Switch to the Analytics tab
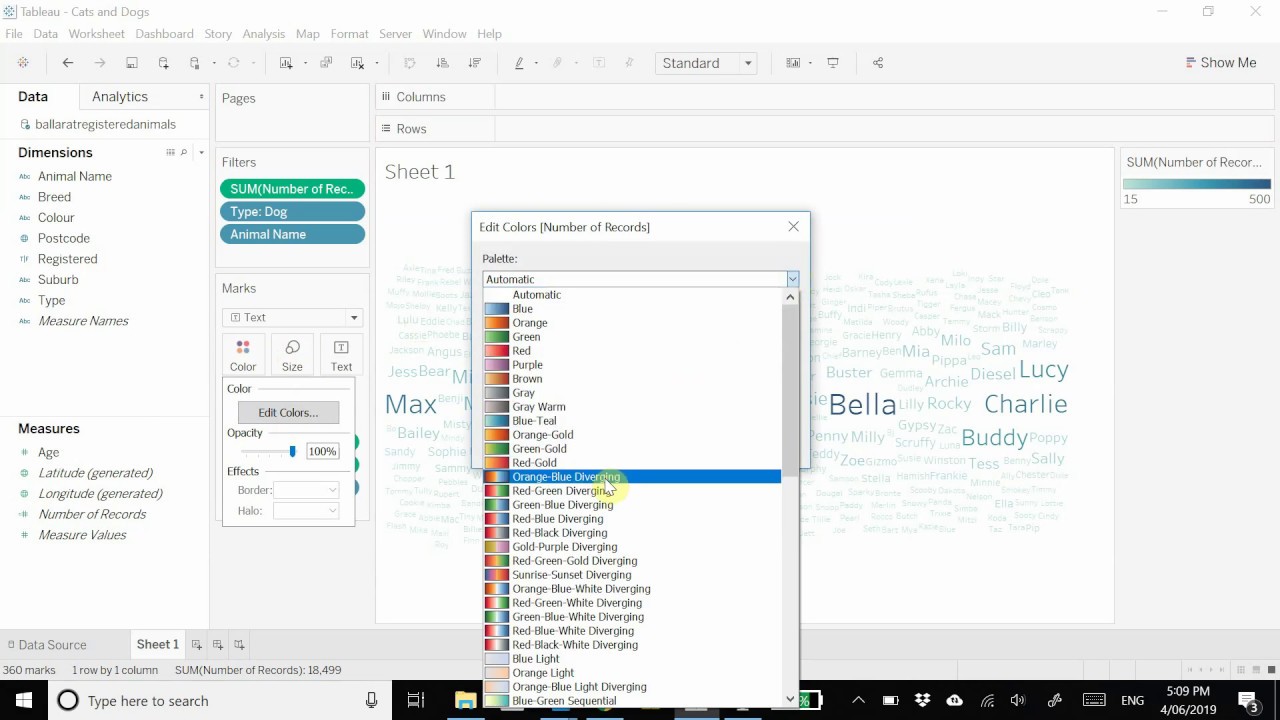This screenshot has width=1280, height=720. tap(120, 97)
